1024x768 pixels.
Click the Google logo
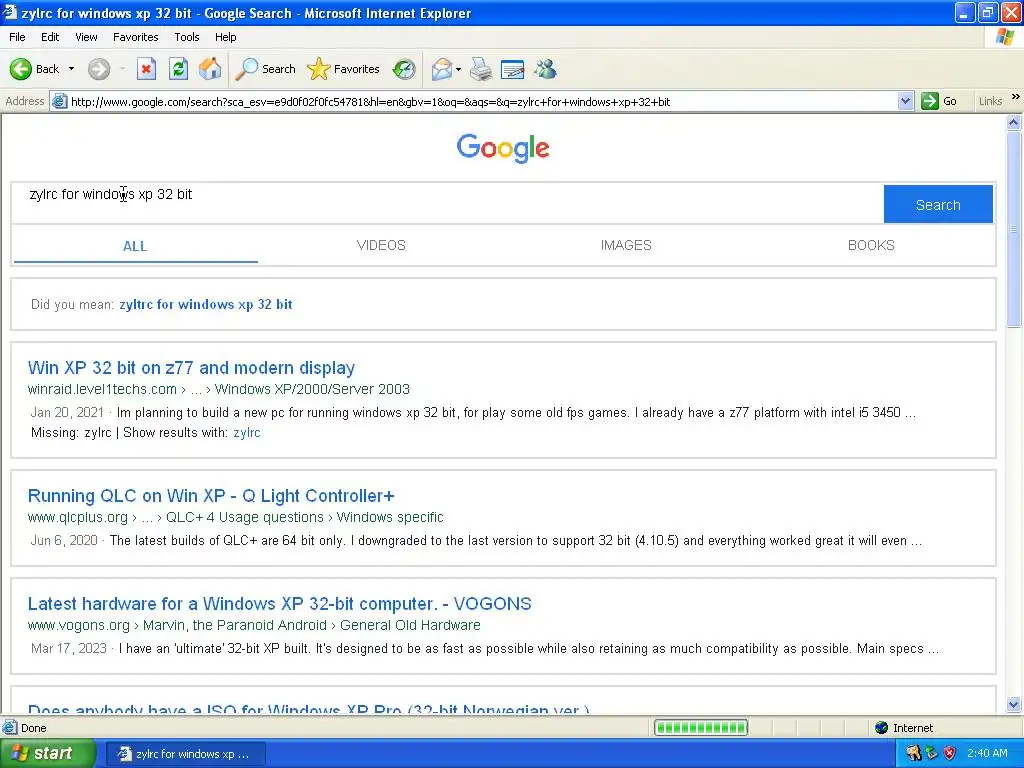click(503, 148)
